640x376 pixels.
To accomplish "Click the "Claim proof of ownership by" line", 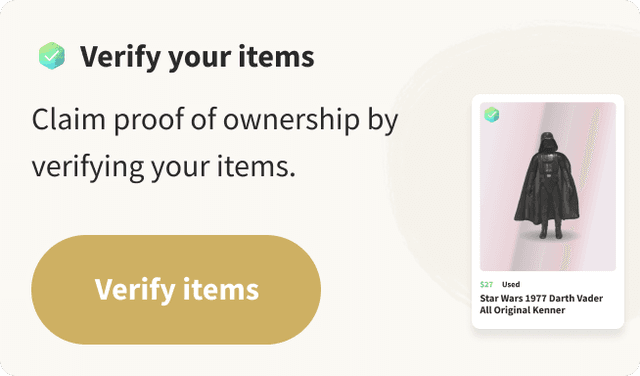I will click(x=215, y=120).
